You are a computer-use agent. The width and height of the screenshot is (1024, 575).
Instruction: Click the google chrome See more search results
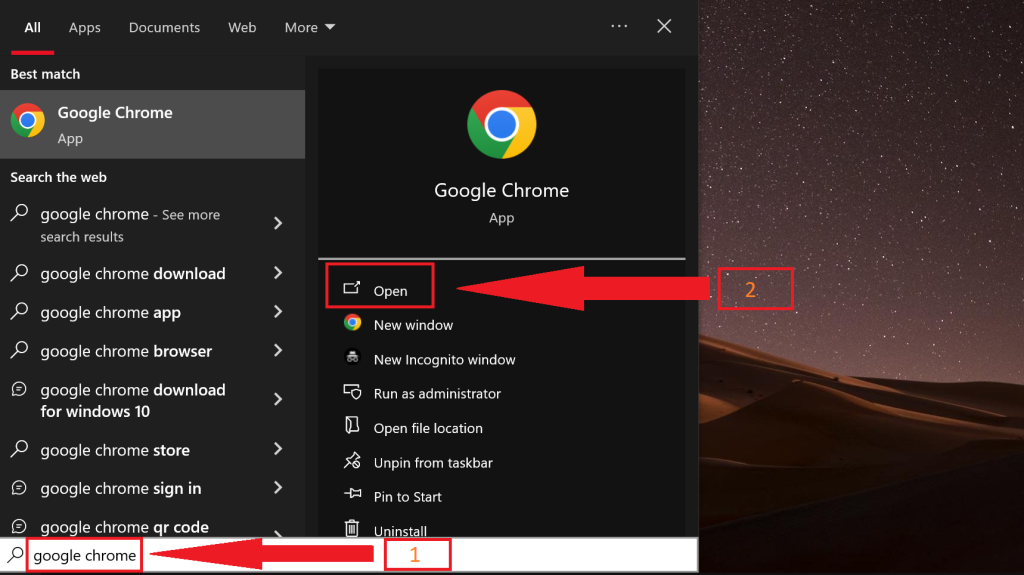pyautogui.click(x=130, y=225)
